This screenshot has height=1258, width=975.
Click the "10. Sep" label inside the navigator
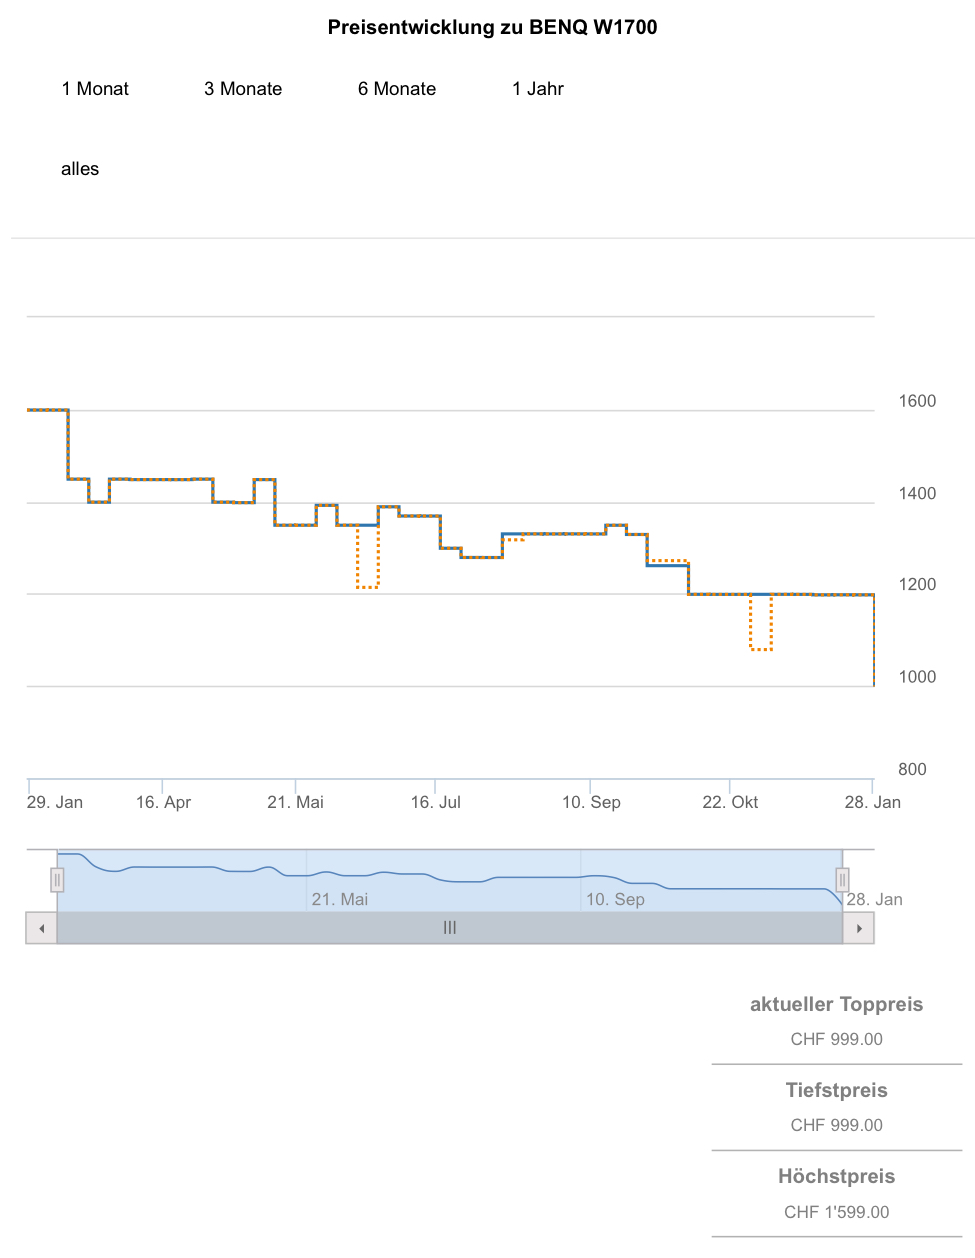[615, 899]
